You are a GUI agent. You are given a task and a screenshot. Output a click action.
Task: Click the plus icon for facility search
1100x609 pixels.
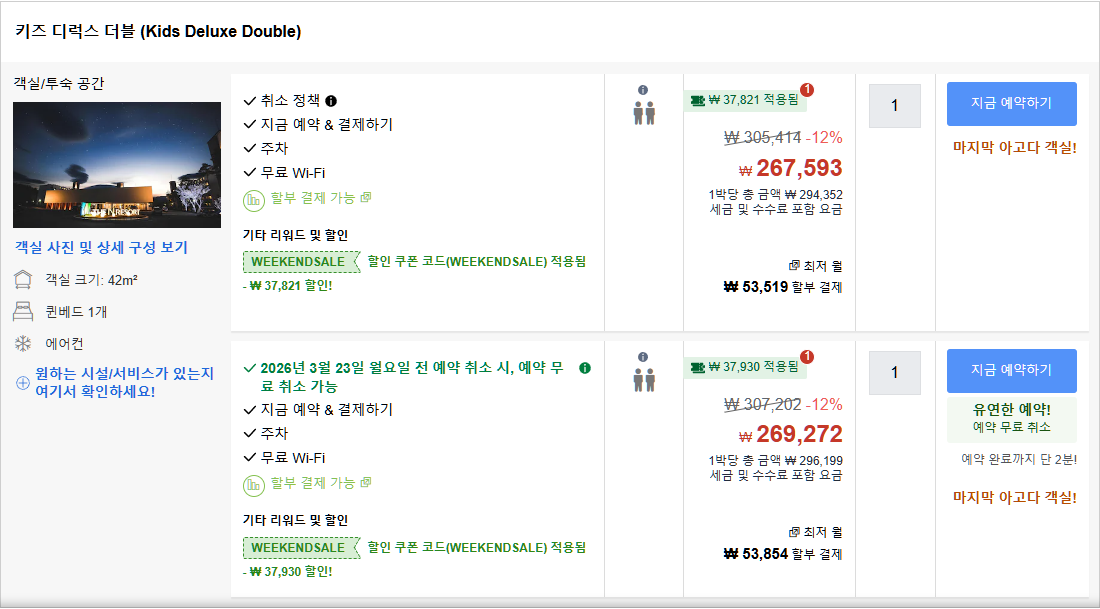[x=22, y=382]
